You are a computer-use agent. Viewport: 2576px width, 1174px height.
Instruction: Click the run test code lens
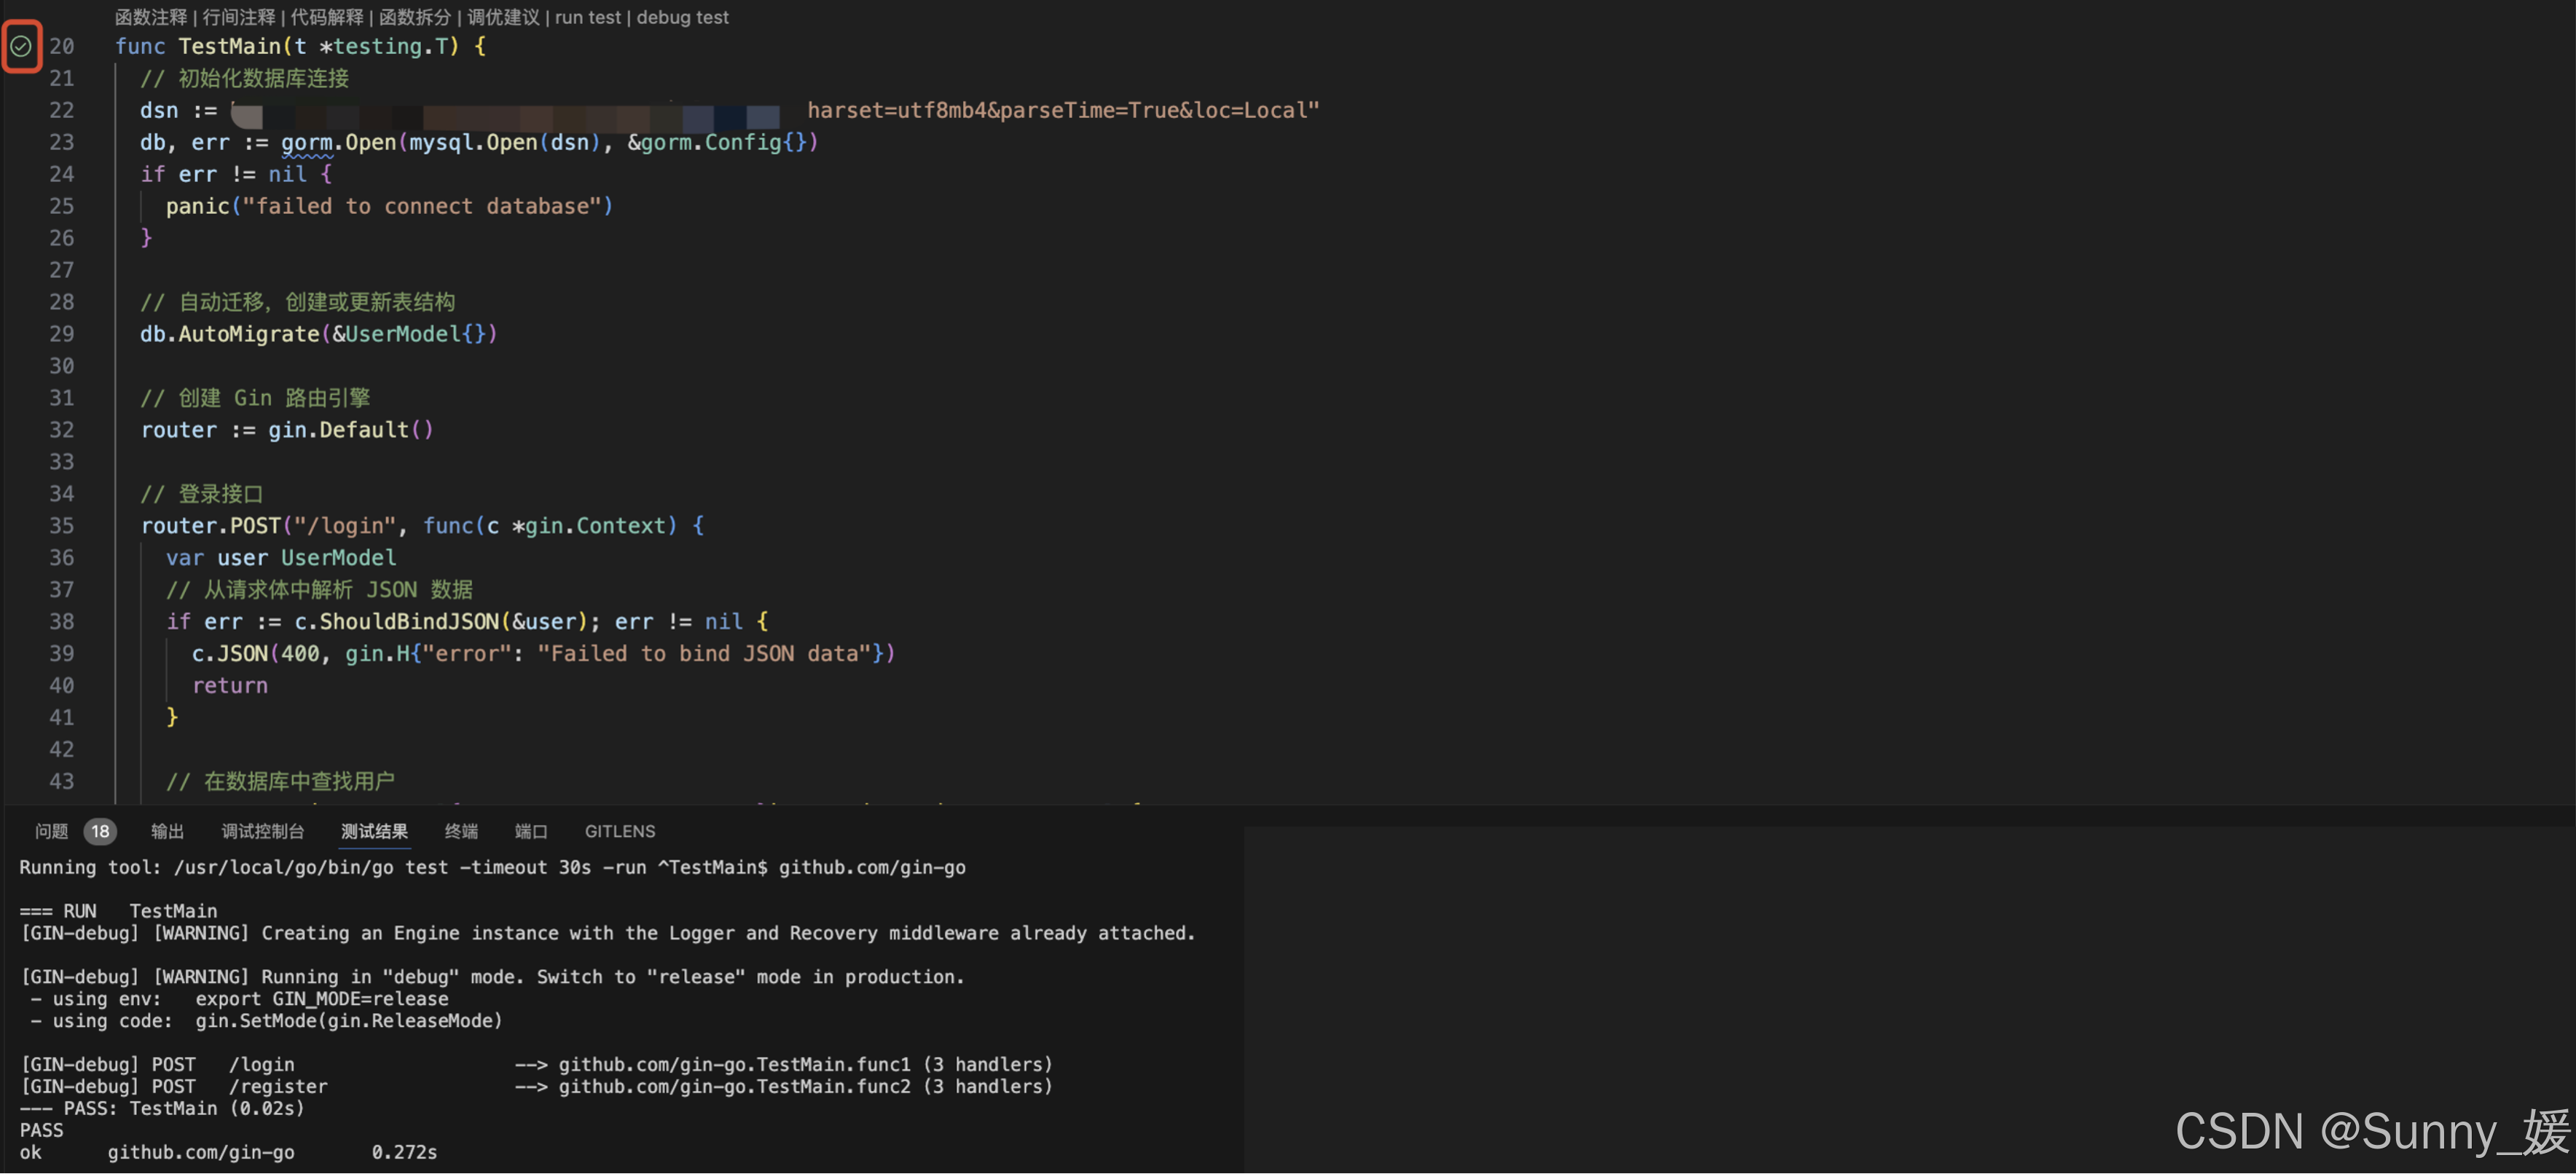588,17
